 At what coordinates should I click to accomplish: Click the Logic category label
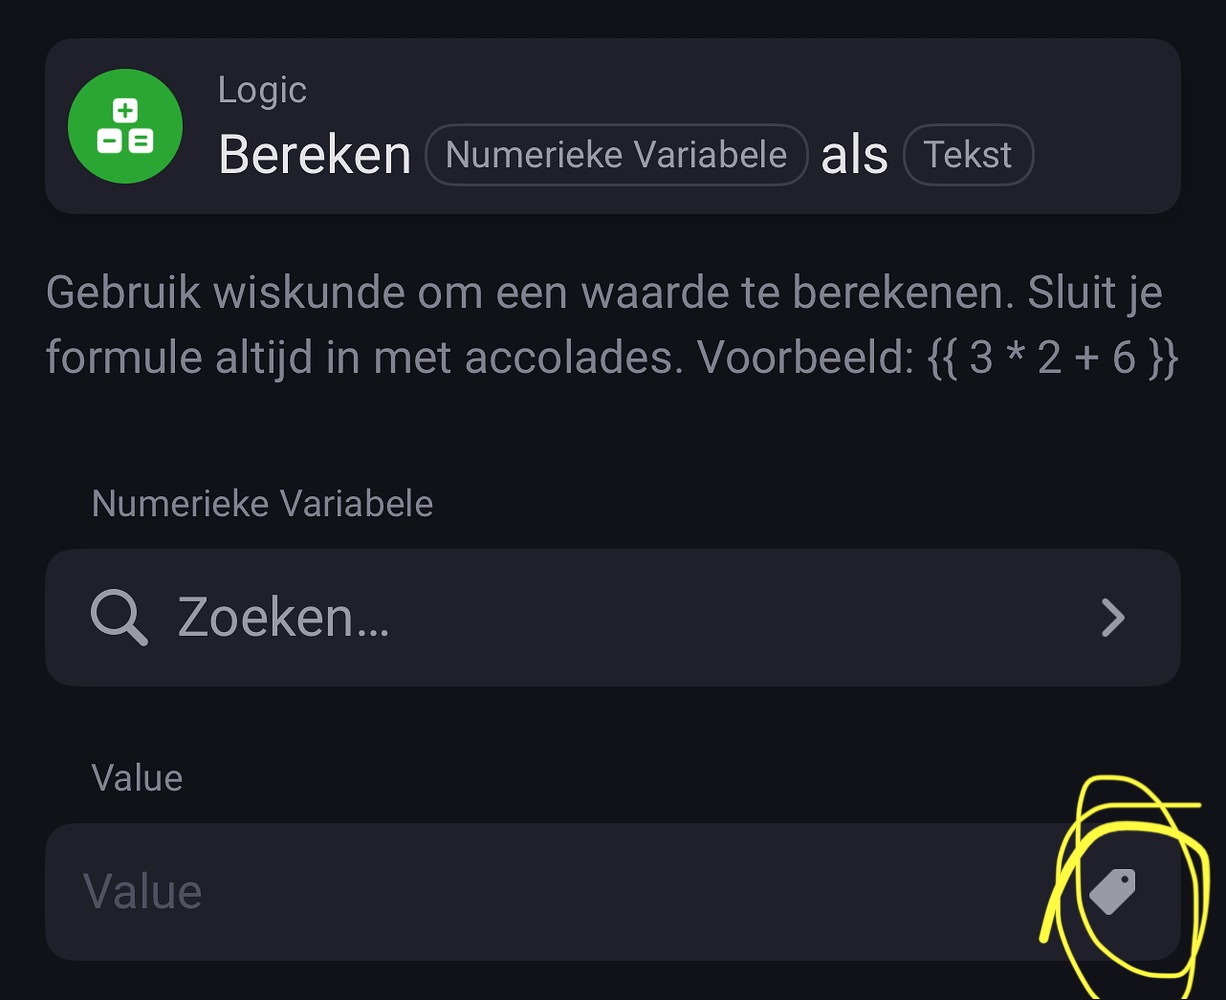(262, 90)
